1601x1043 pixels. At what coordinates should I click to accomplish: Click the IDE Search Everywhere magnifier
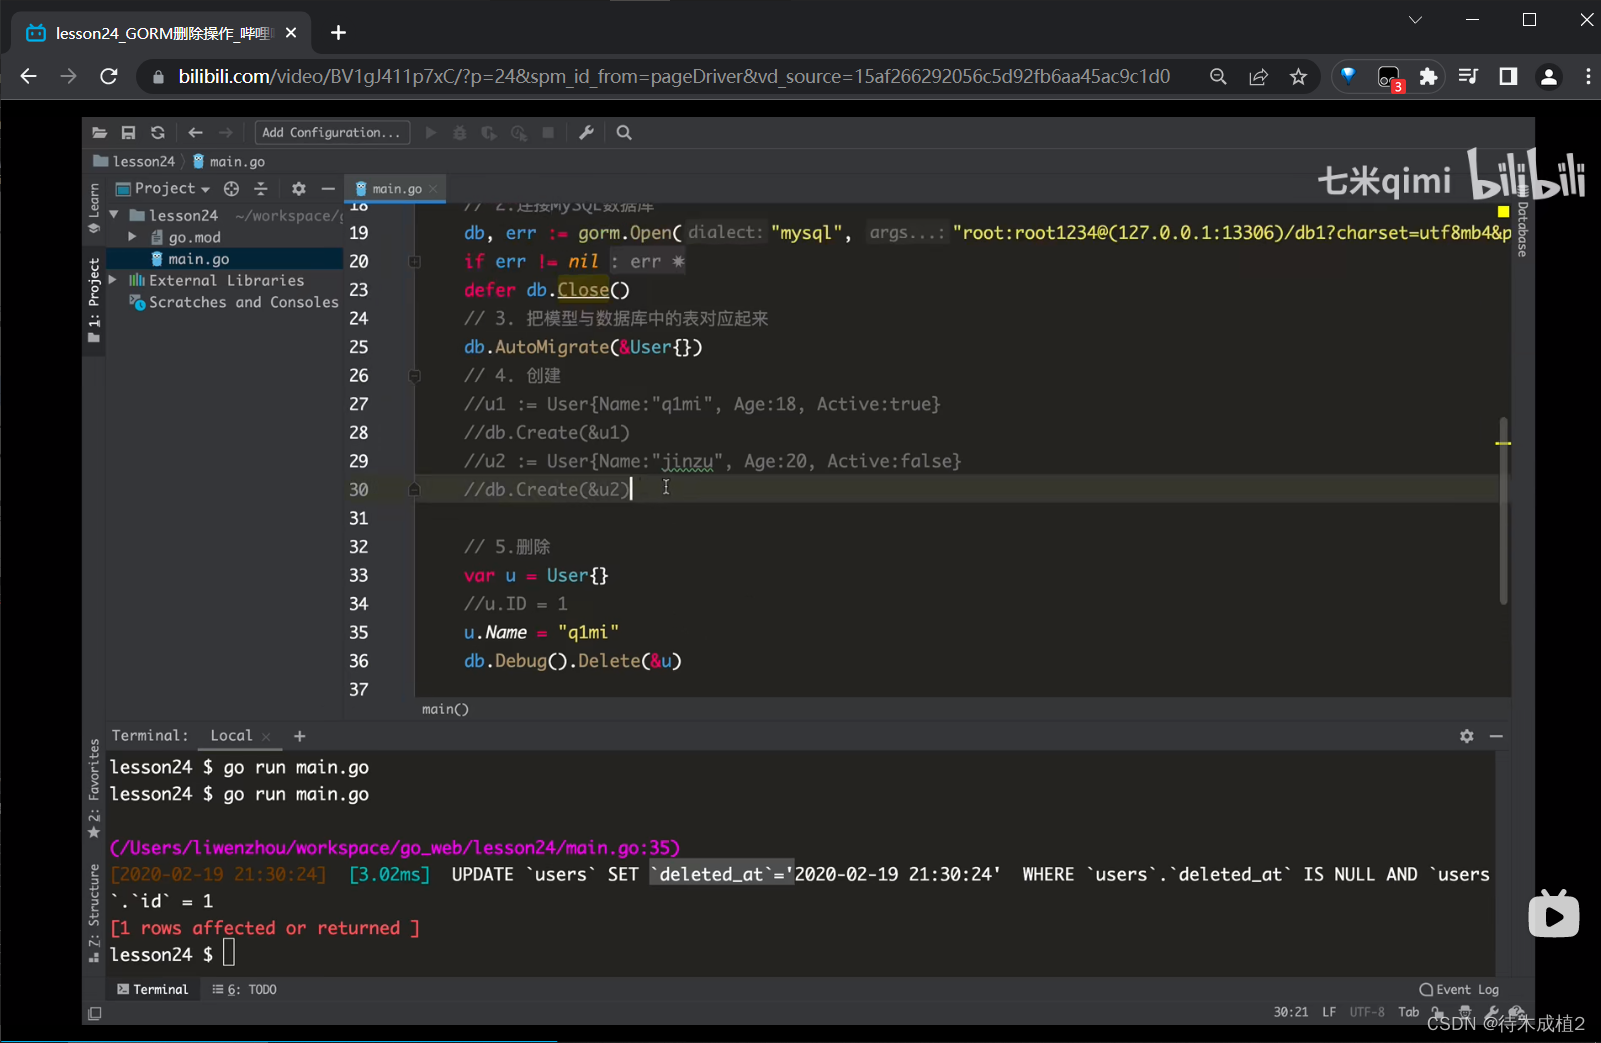(624, 132)
